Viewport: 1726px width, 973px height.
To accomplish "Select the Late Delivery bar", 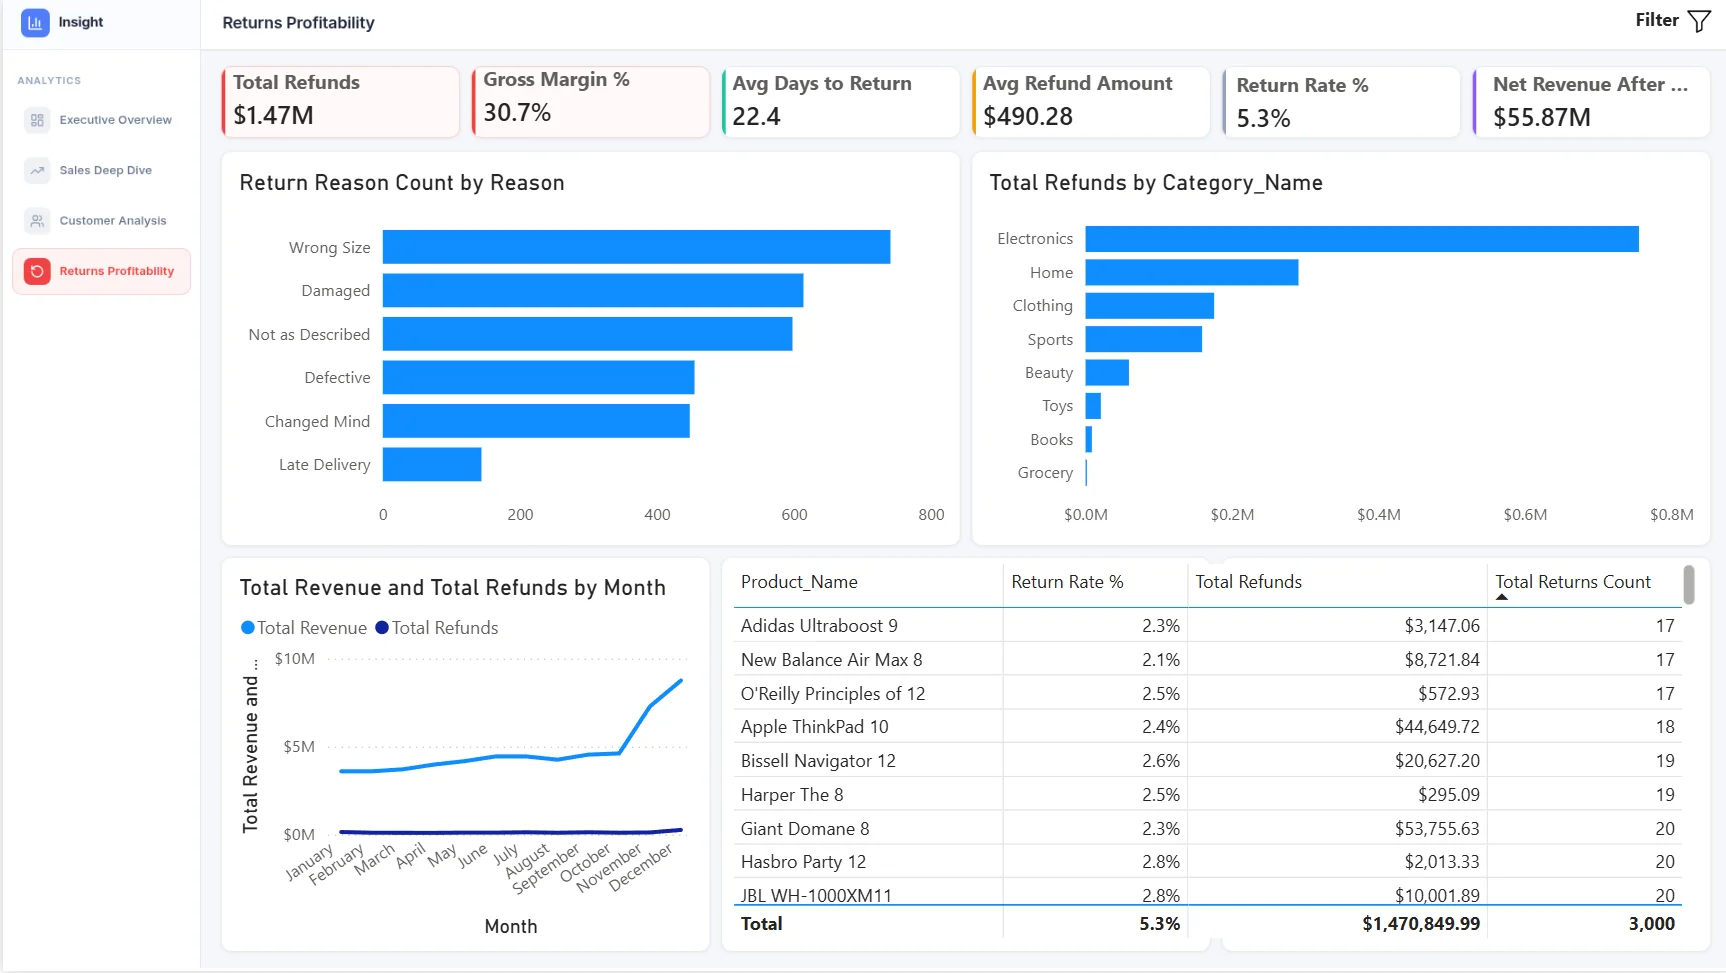I will coord(432,464).
